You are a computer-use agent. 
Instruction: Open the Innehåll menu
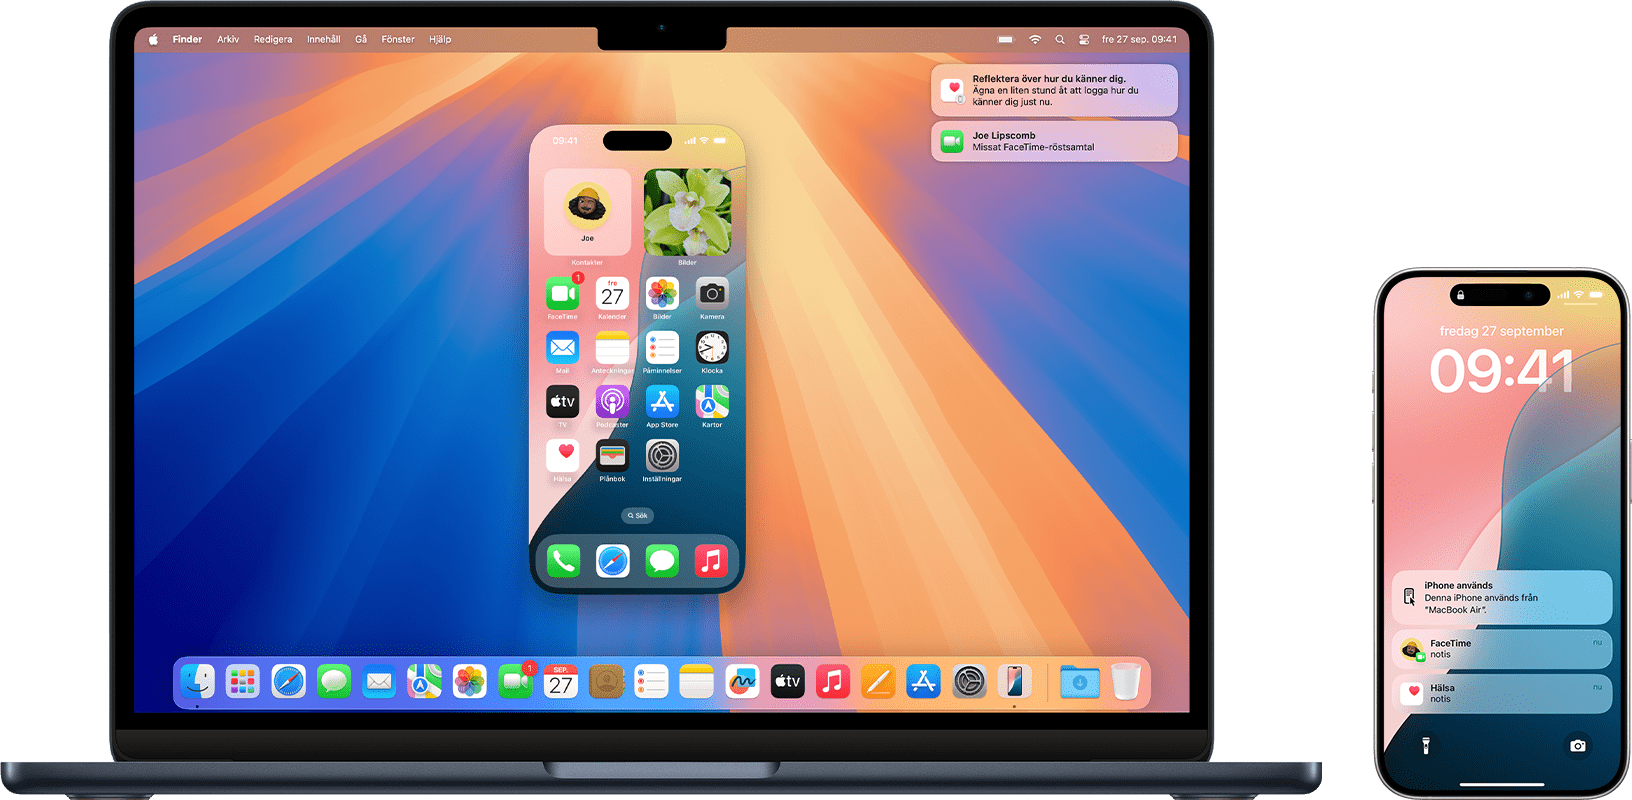pos(323,40)
